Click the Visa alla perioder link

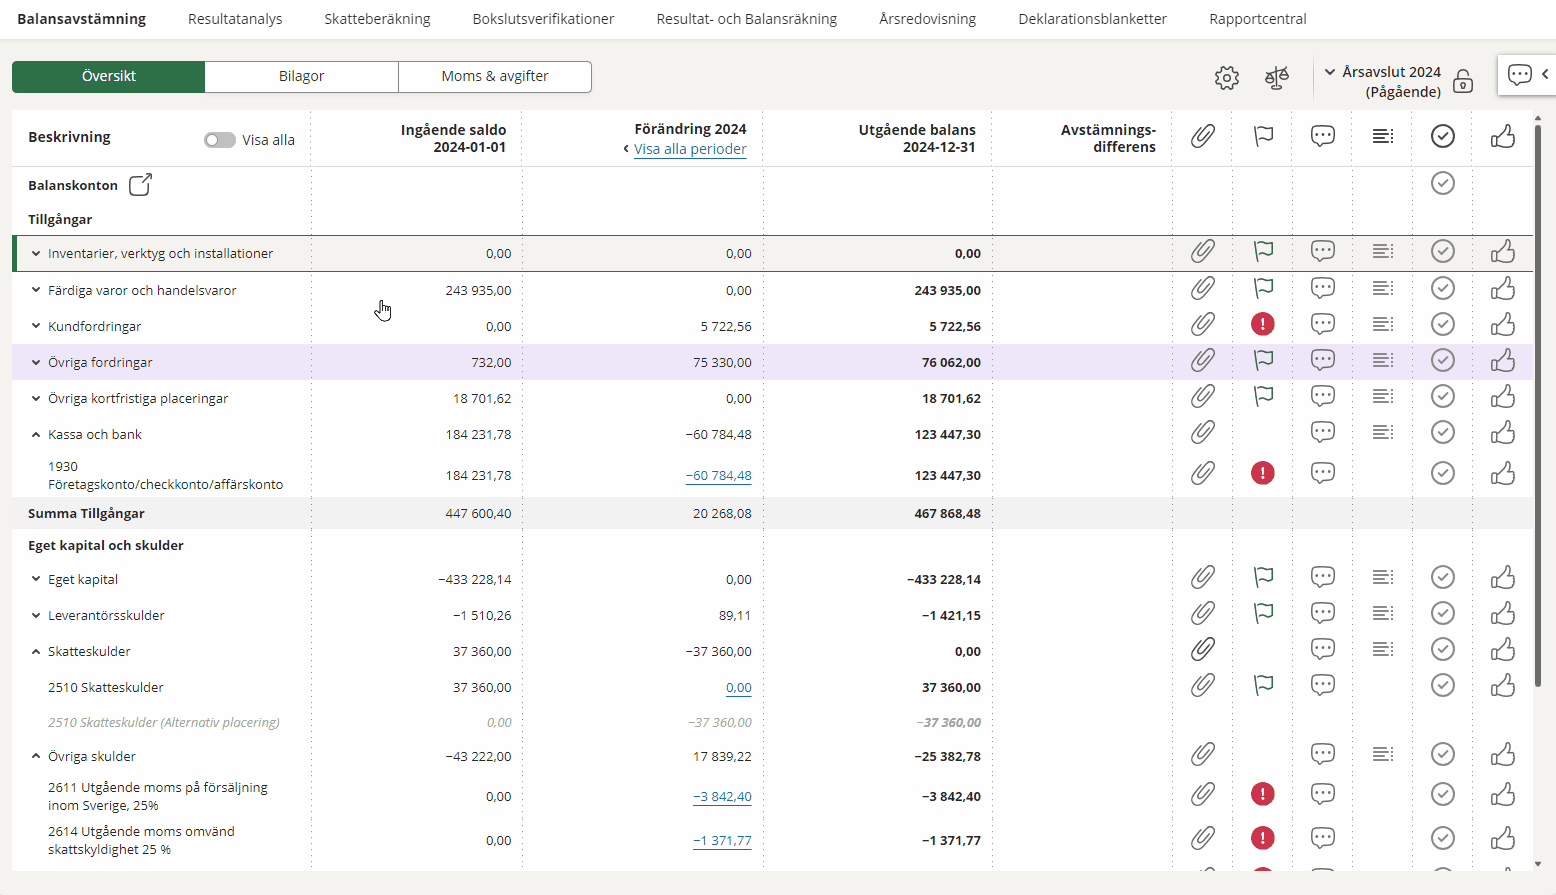(690, 149)
